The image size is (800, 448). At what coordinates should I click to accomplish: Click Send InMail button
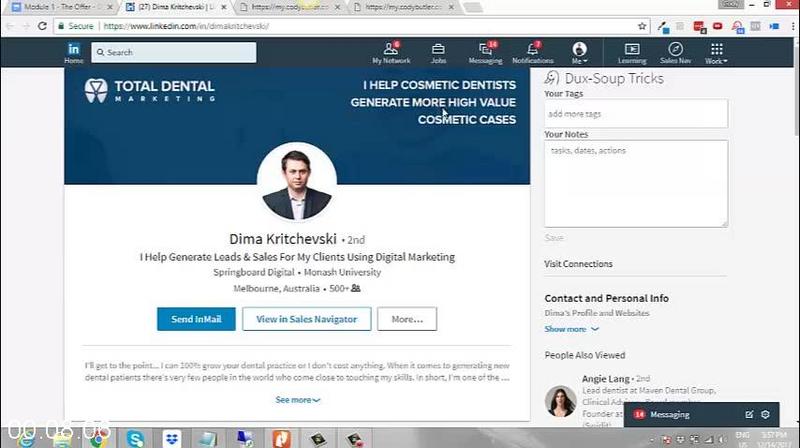coord(196,319)
